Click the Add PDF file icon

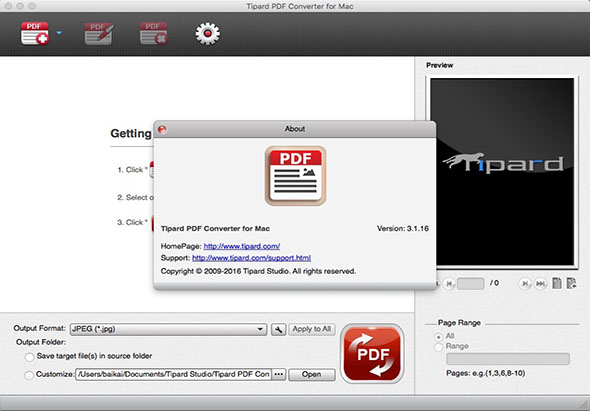tap(35, 33)
